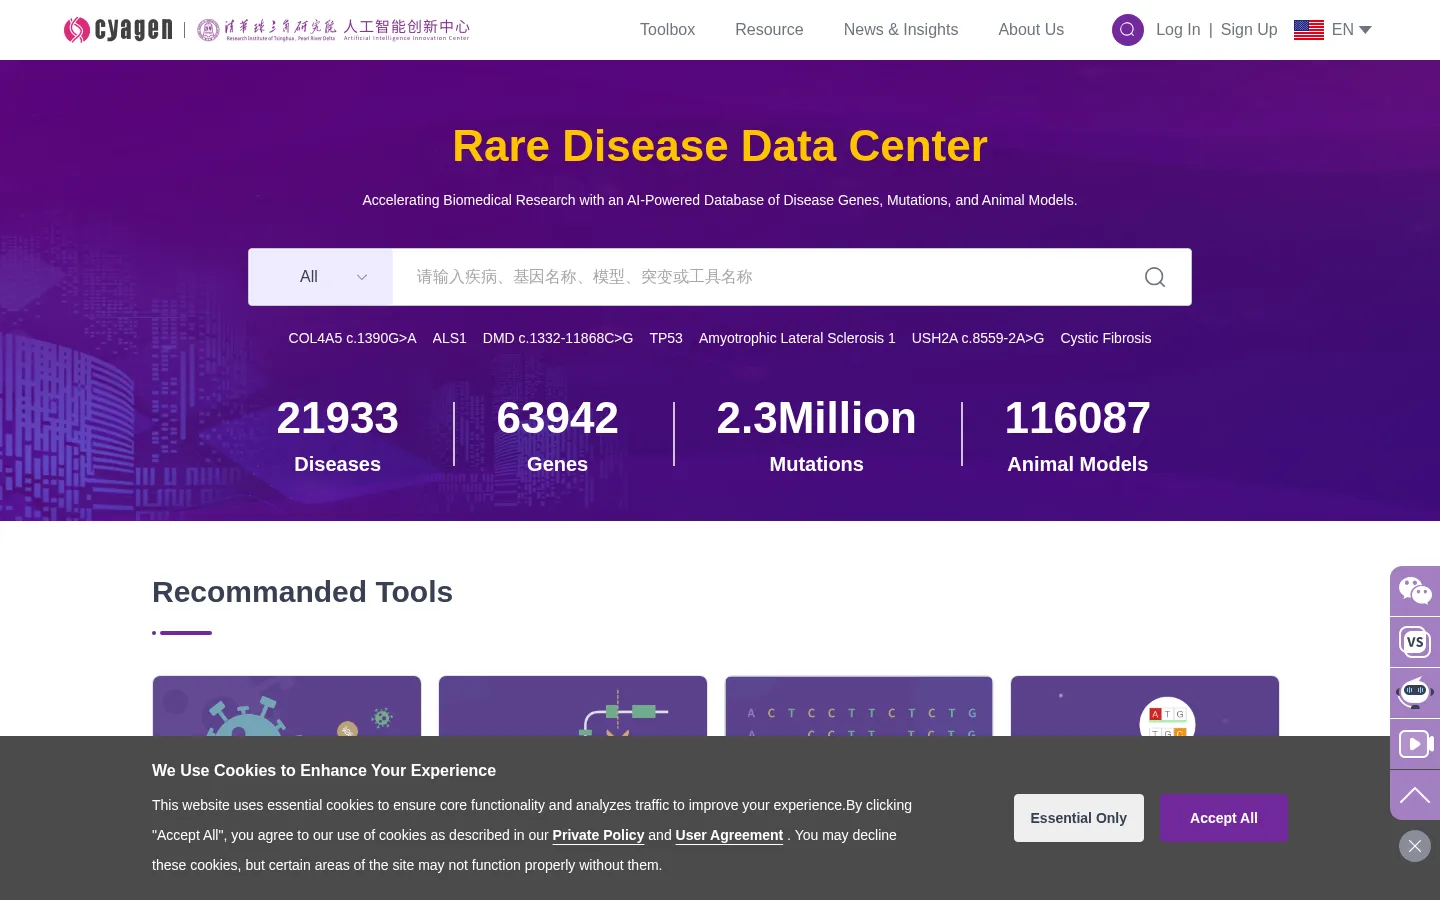The height and width of the screenshot is (900, 1440).
Task: Open the Resource menu
Action: coord(769,30)
